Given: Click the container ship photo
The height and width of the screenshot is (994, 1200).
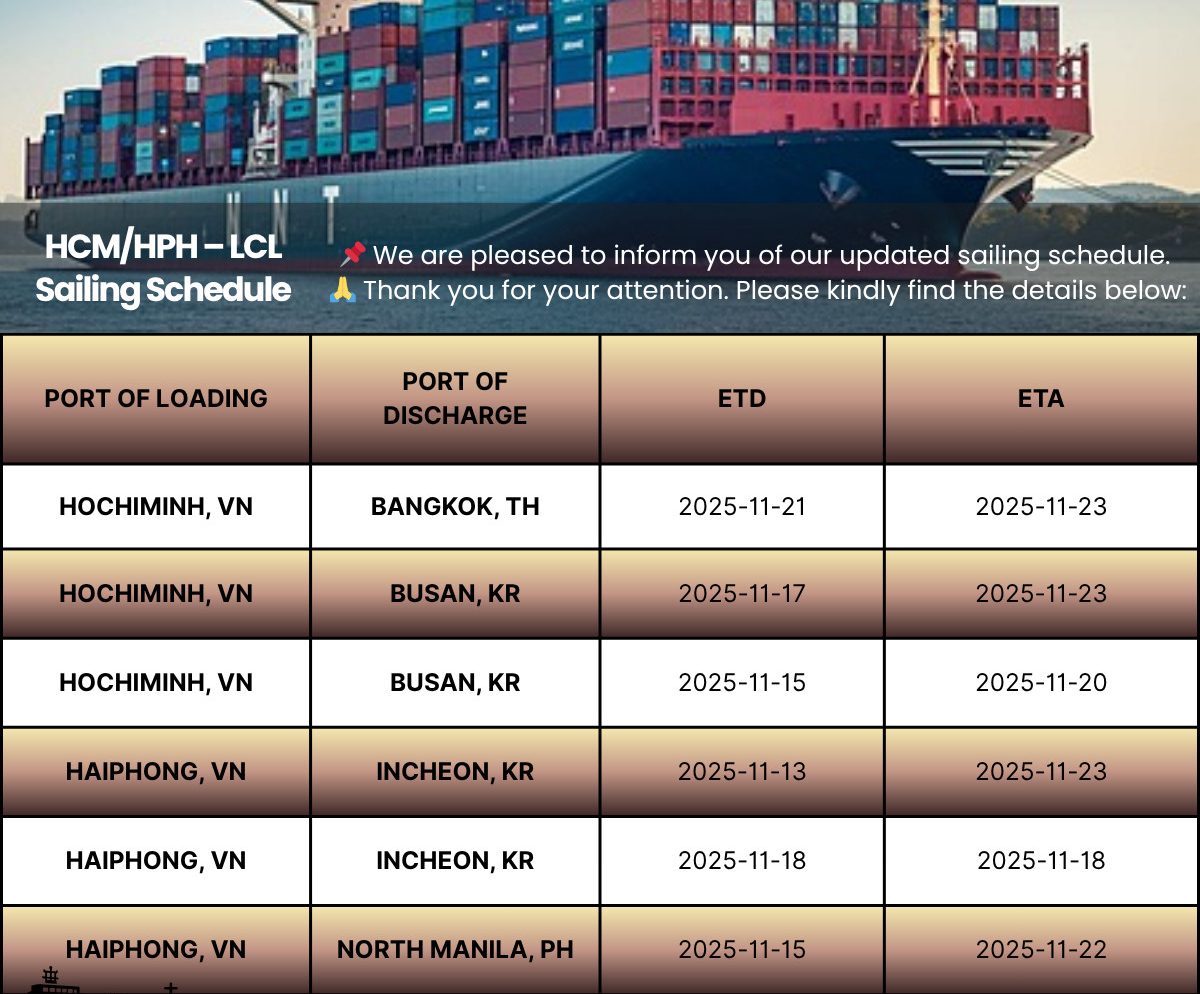Looking at the screenshot, I should (600, 110).
